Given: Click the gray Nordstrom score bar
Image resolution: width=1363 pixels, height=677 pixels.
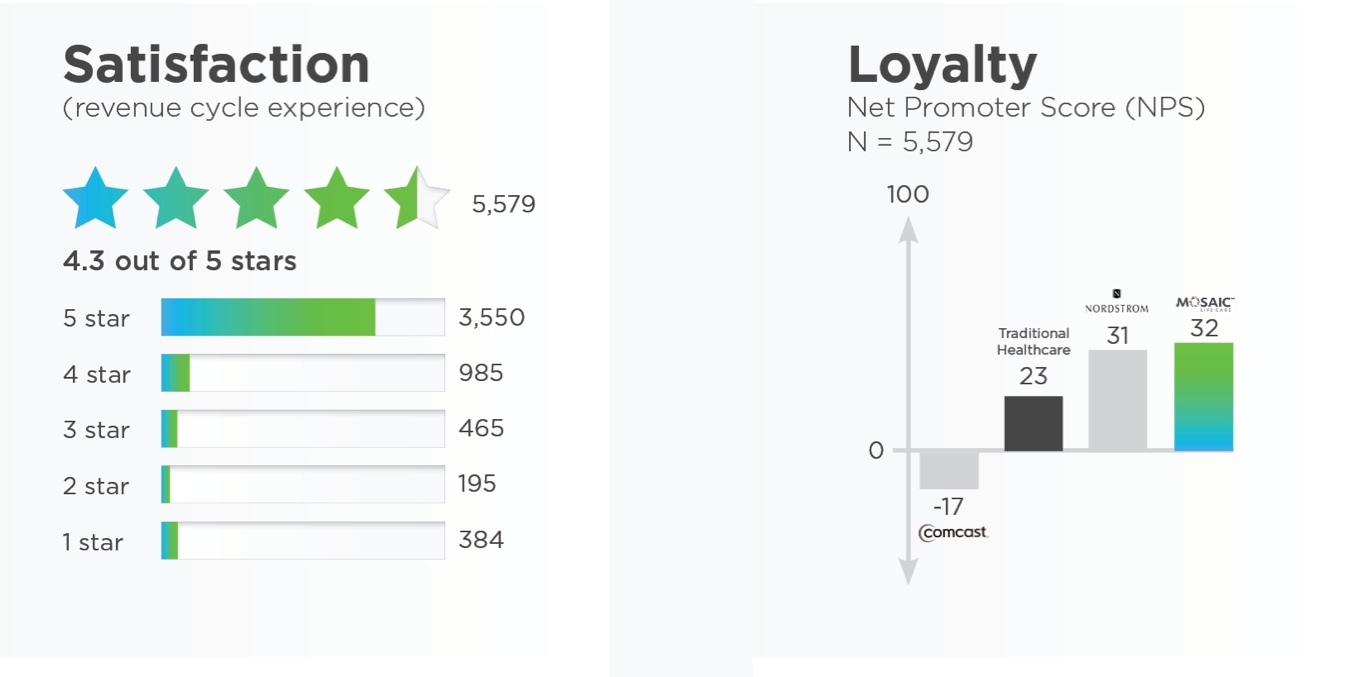Looking at the screenshot, I should (1117, 400).
